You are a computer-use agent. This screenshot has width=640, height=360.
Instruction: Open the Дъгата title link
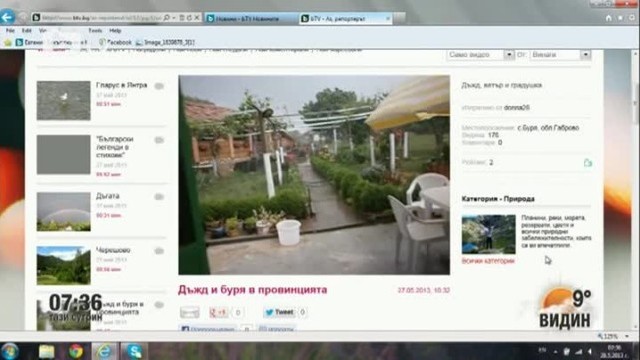pyautogui.click(x=108, y=196)
